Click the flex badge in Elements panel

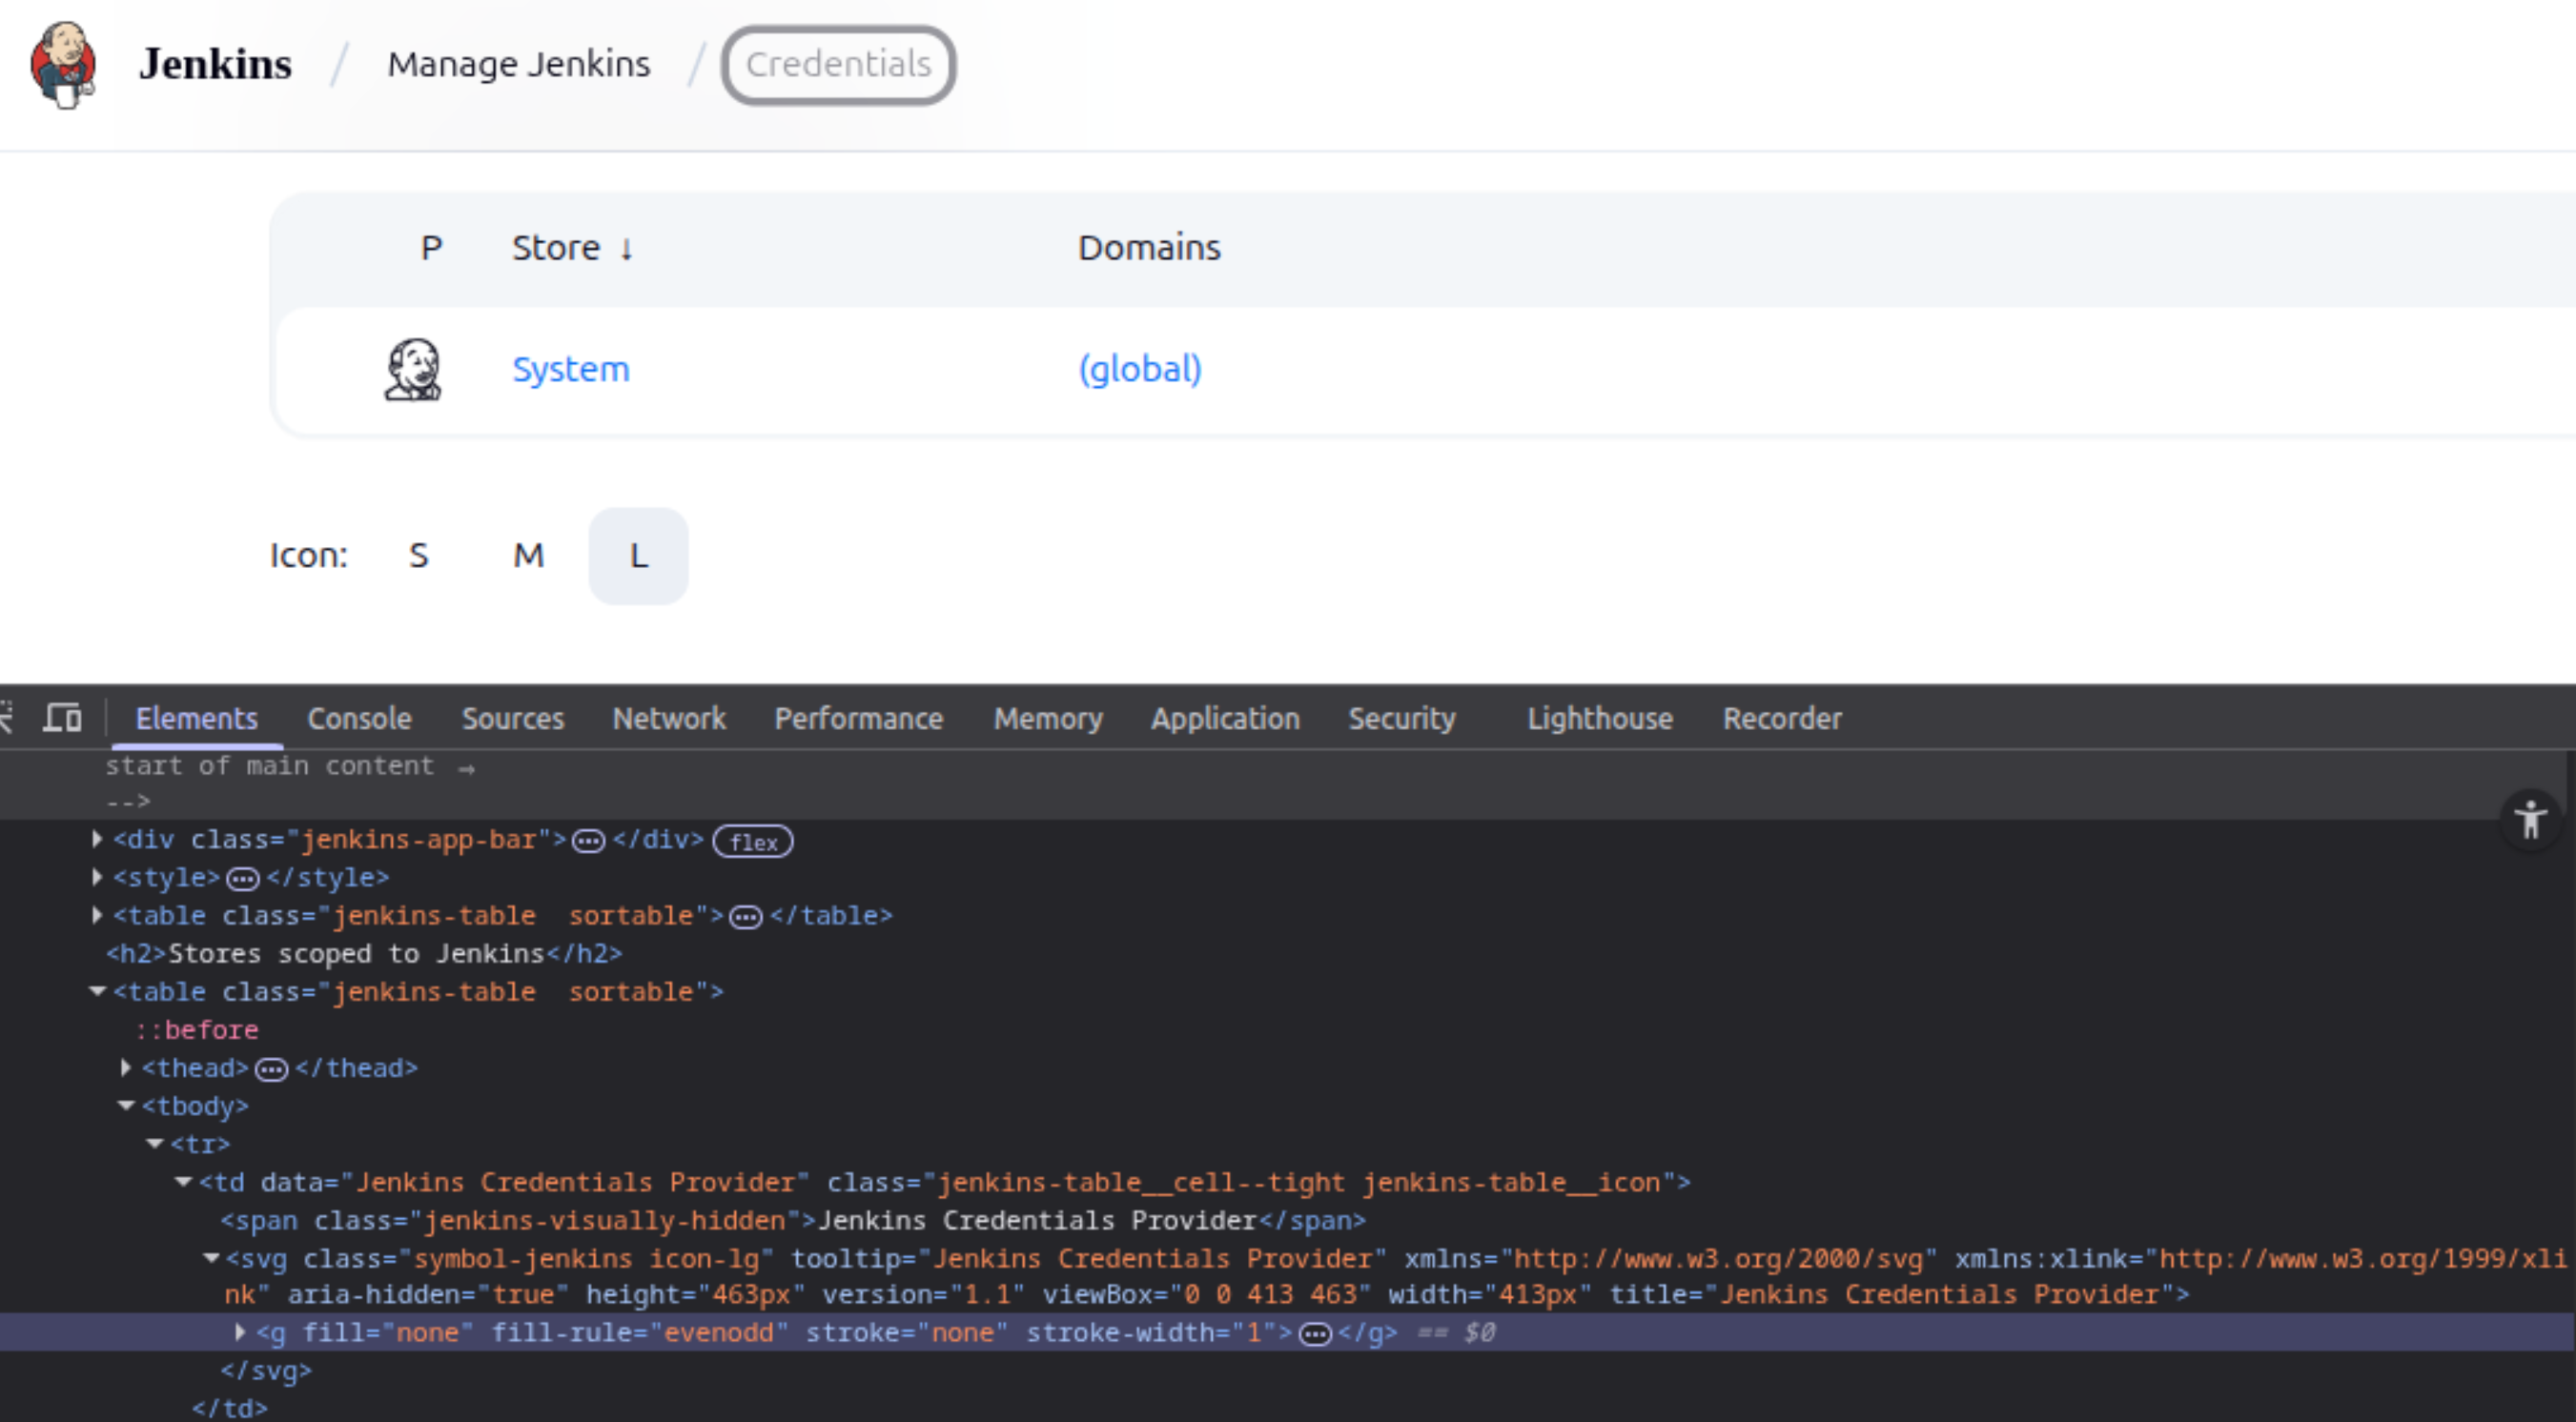point(752,842)
